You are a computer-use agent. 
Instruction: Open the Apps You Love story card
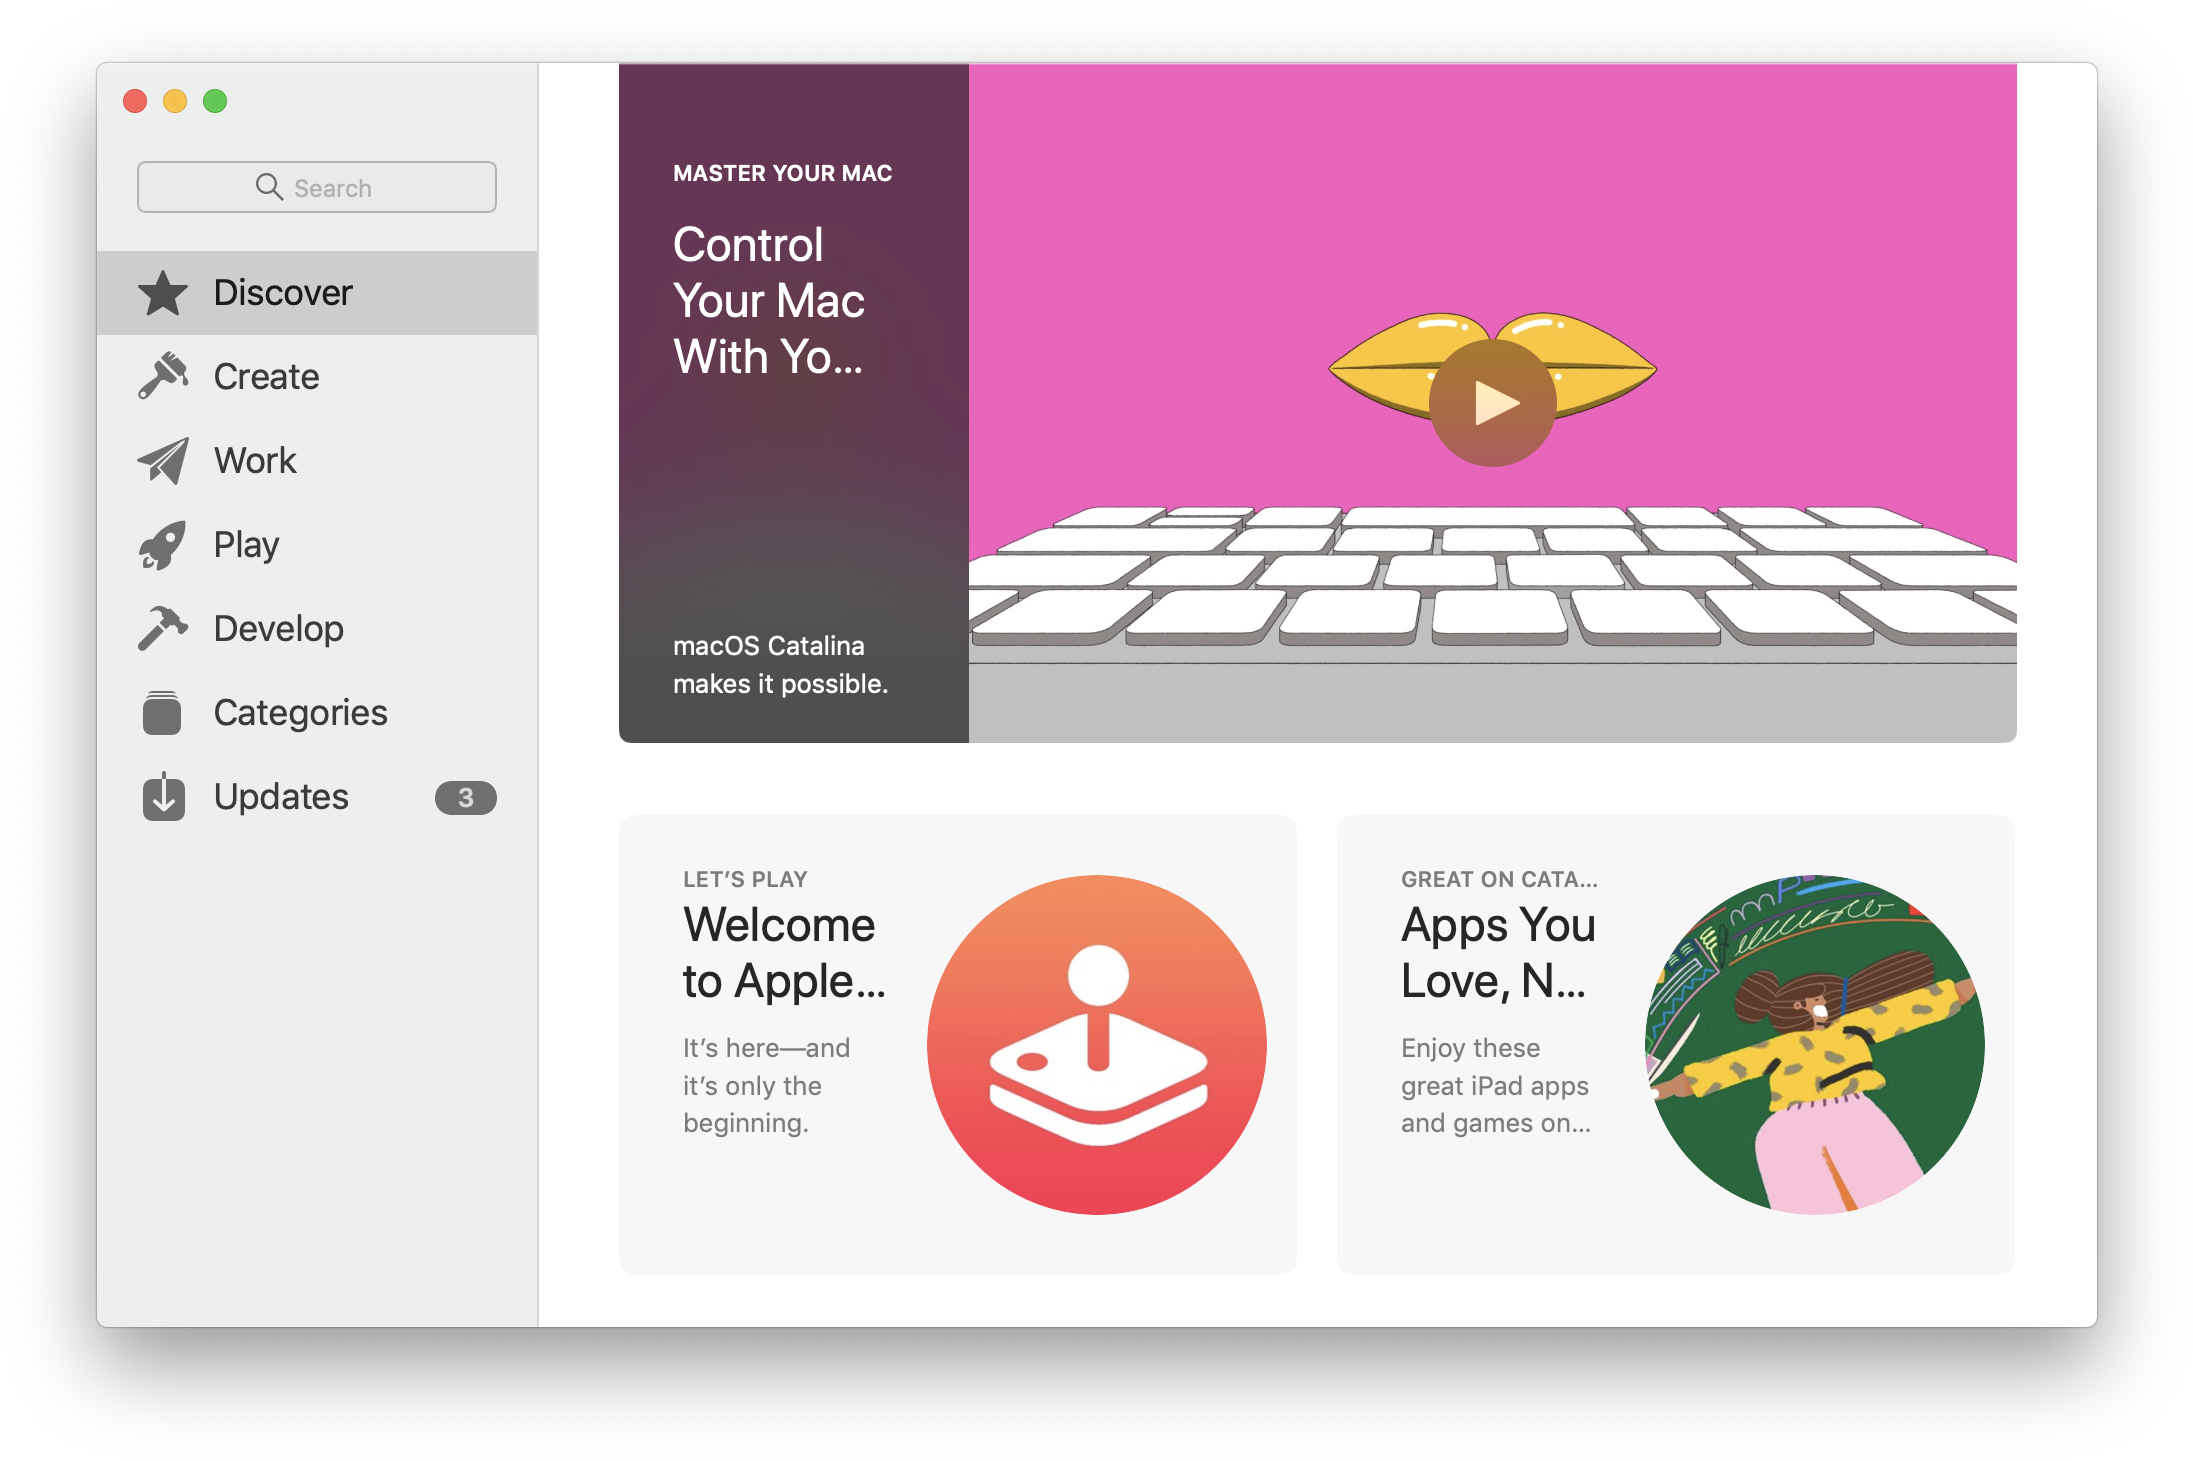point(1676,1045)
